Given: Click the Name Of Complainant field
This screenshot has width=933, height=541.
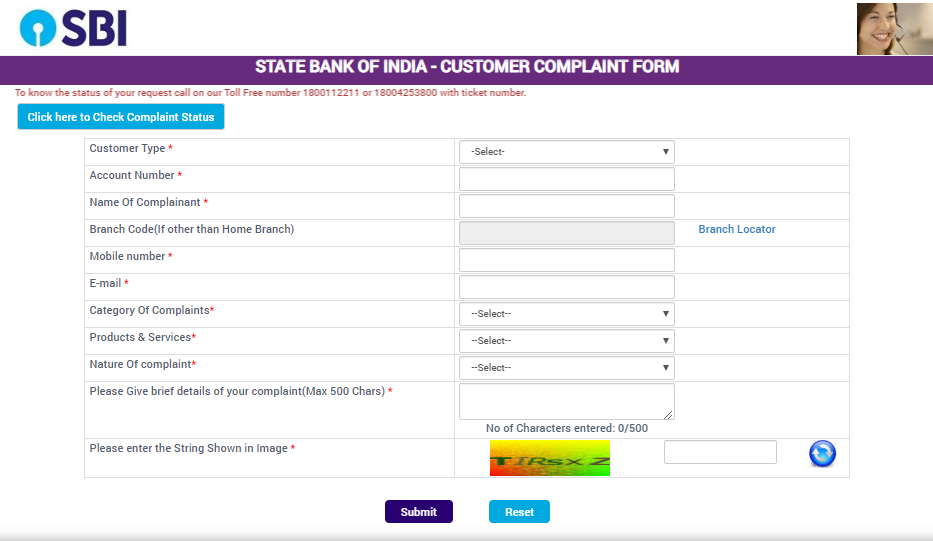Looking at the screenshot, I should click(566, 206).
